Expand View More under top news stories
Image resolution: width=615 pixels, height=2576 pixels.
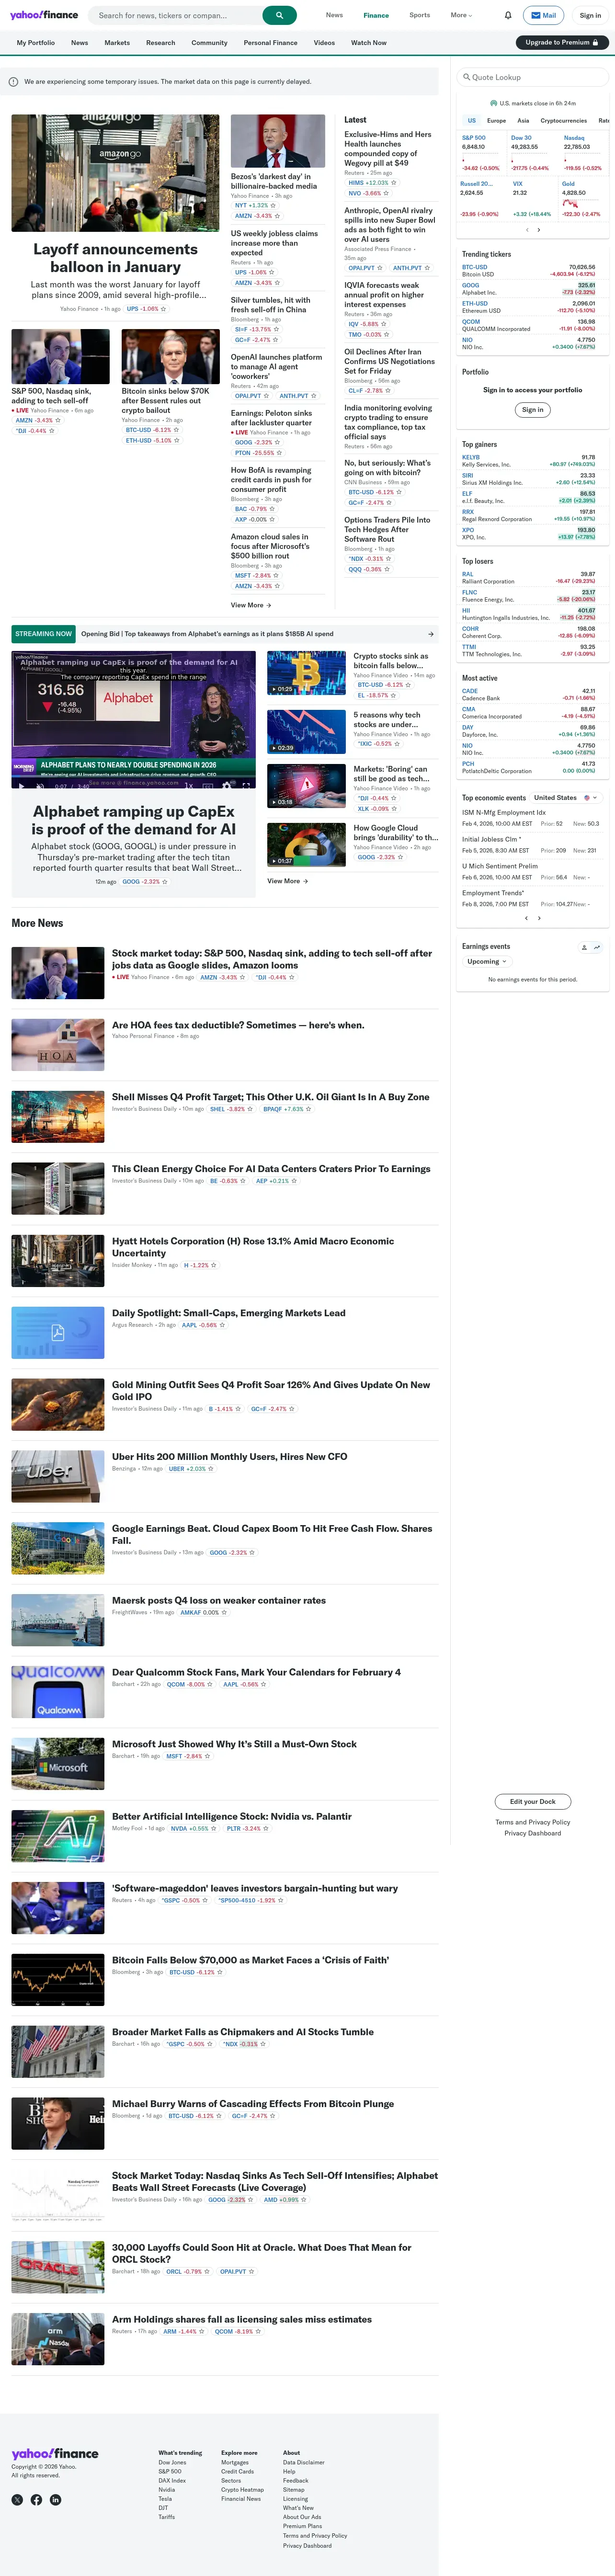(251, 605)
